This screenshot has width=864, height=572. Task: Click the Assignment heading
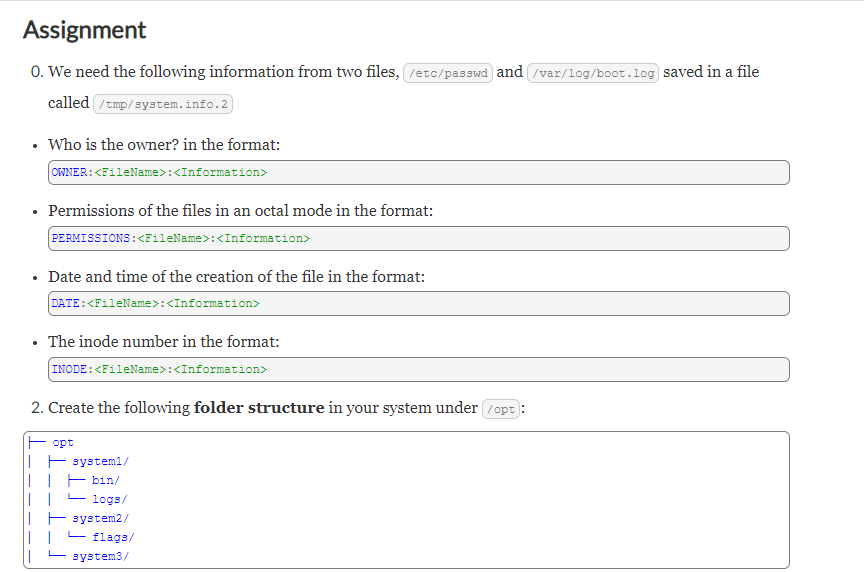(x=84, y=30)
